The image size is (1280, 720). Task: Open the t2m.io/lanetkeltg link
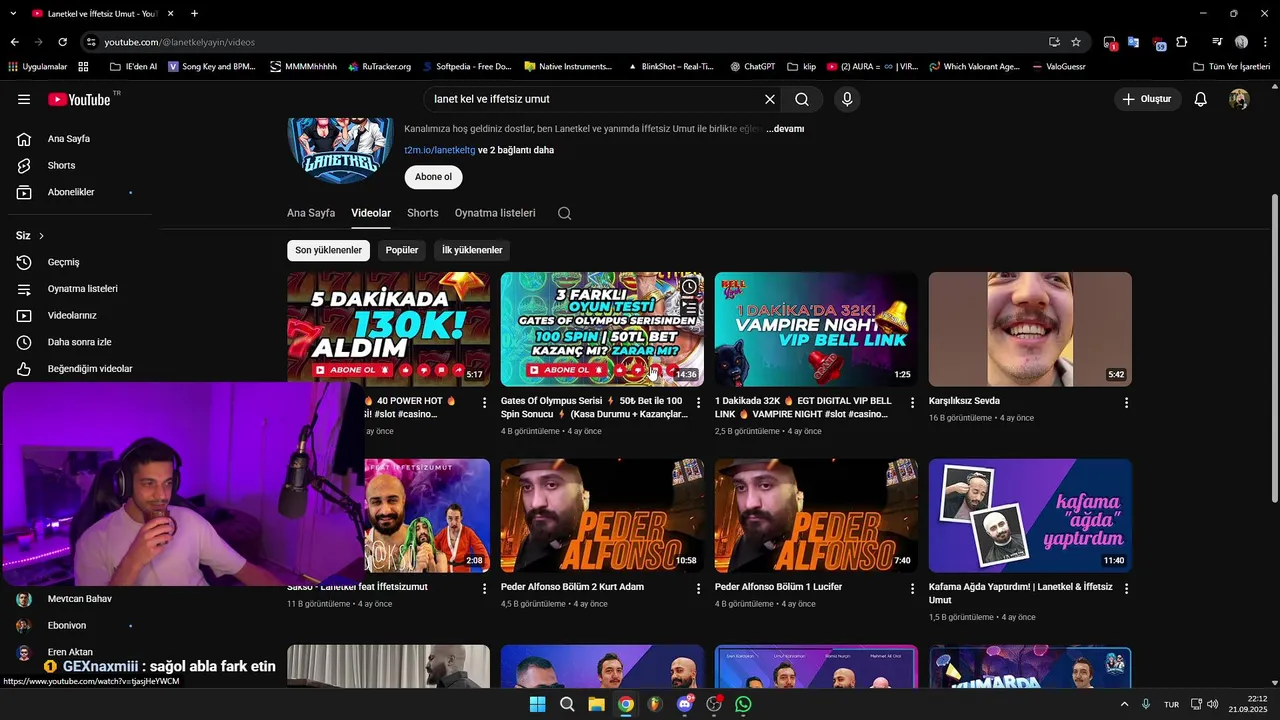(440, 150)
